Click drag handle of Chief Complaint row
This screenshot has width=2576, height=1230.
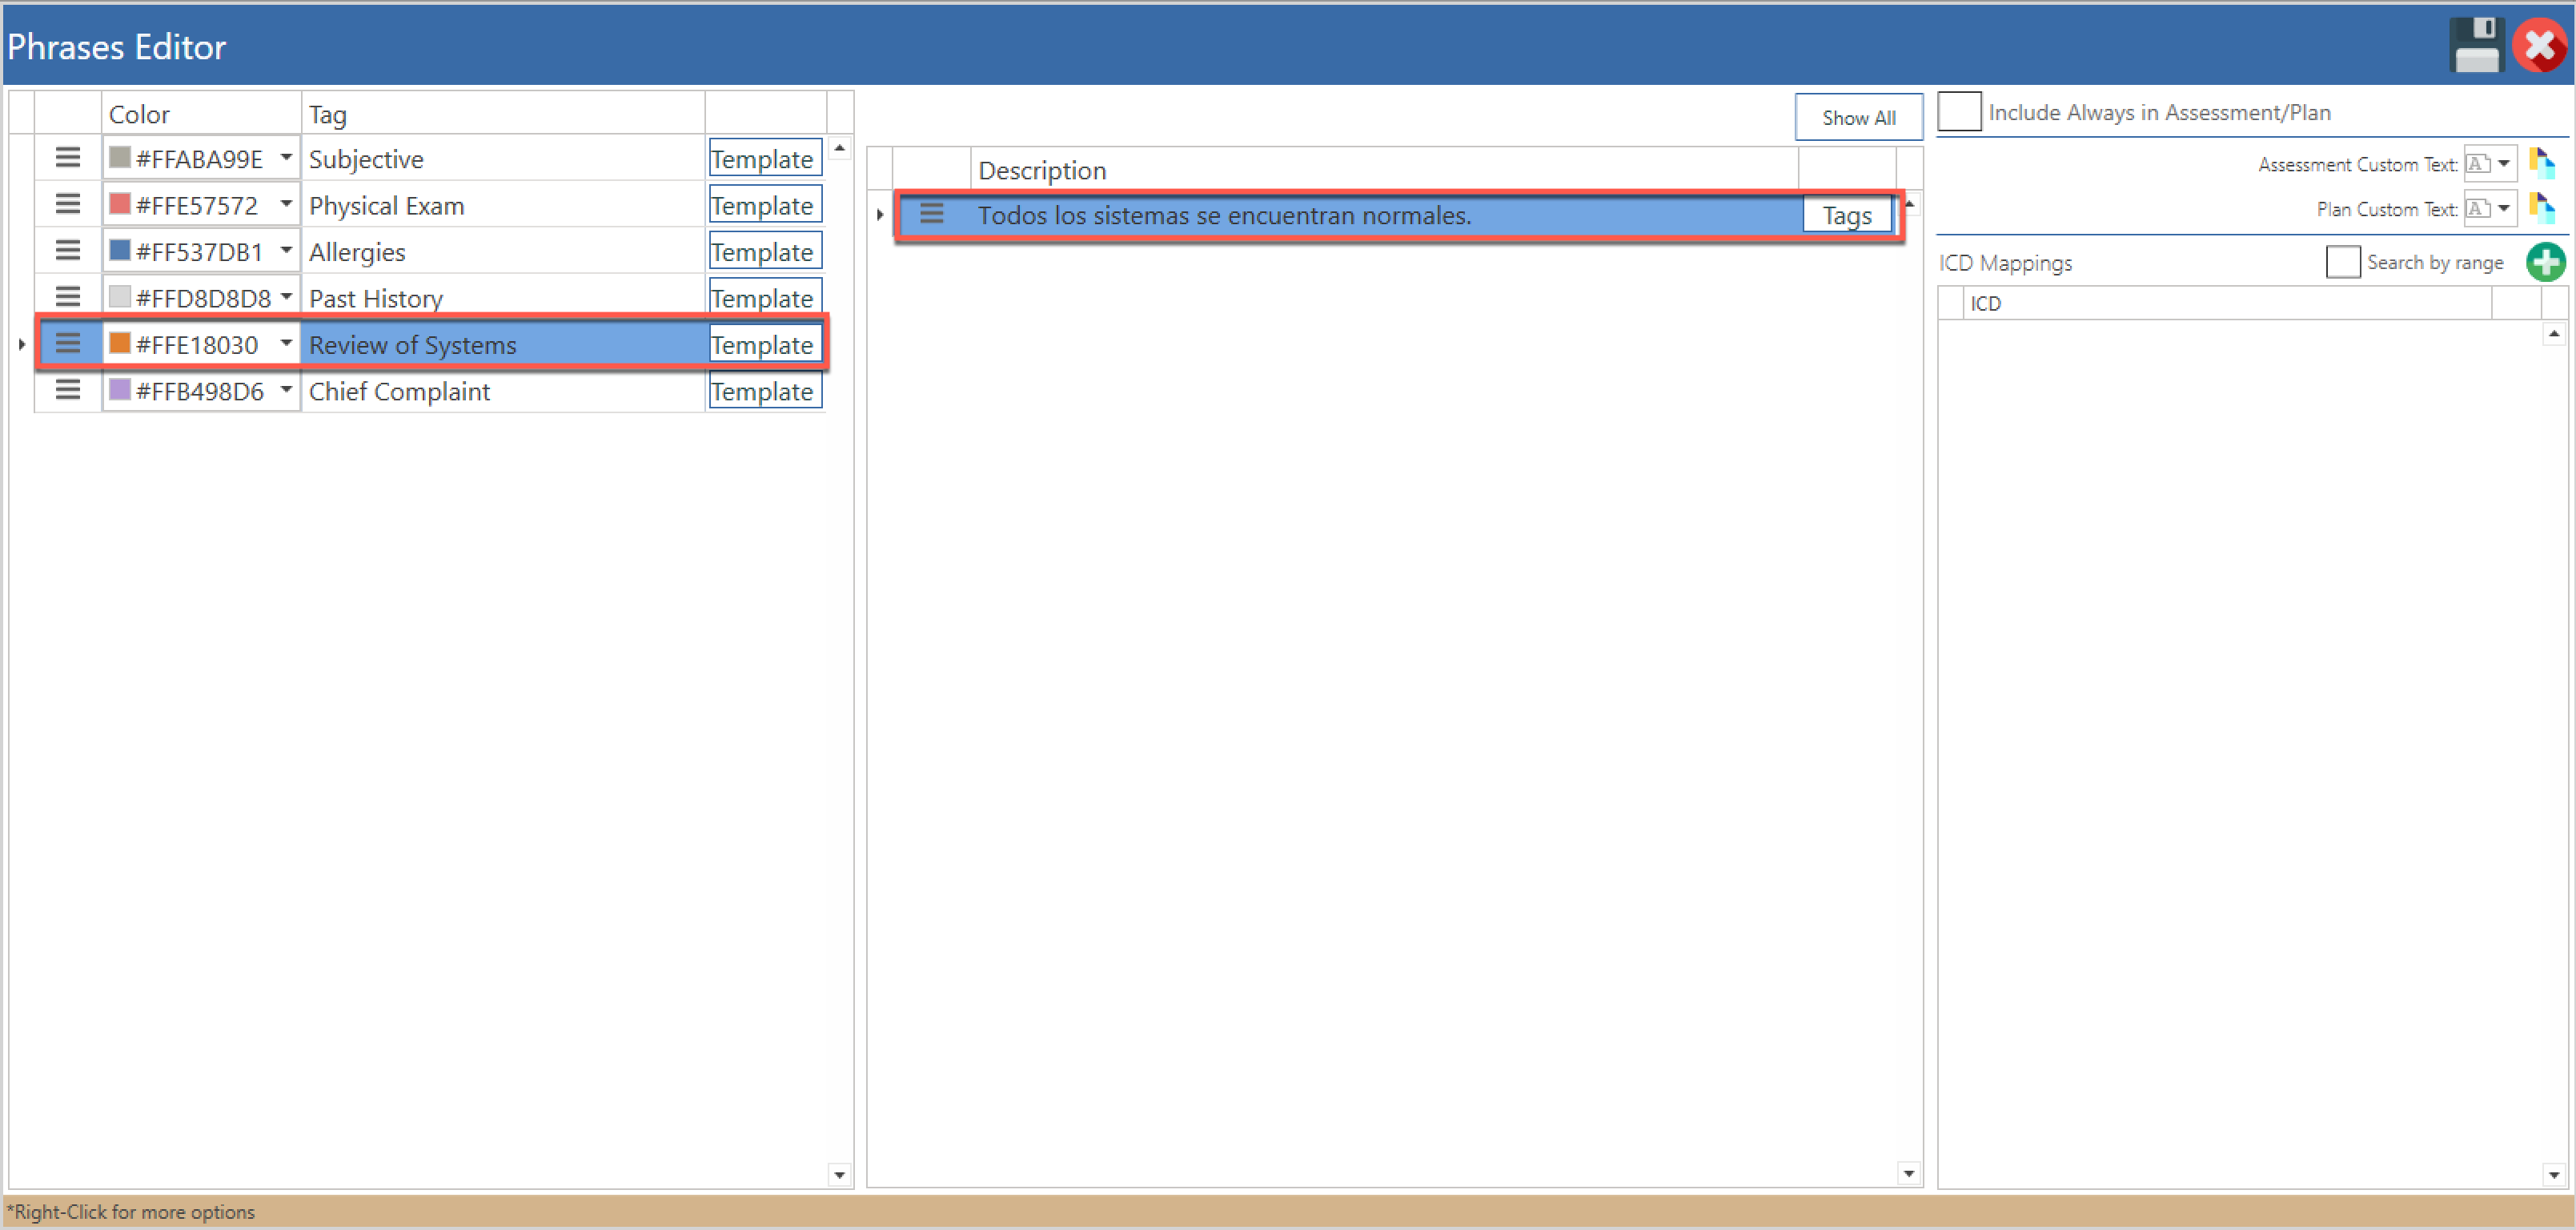[x=67, y=390]
